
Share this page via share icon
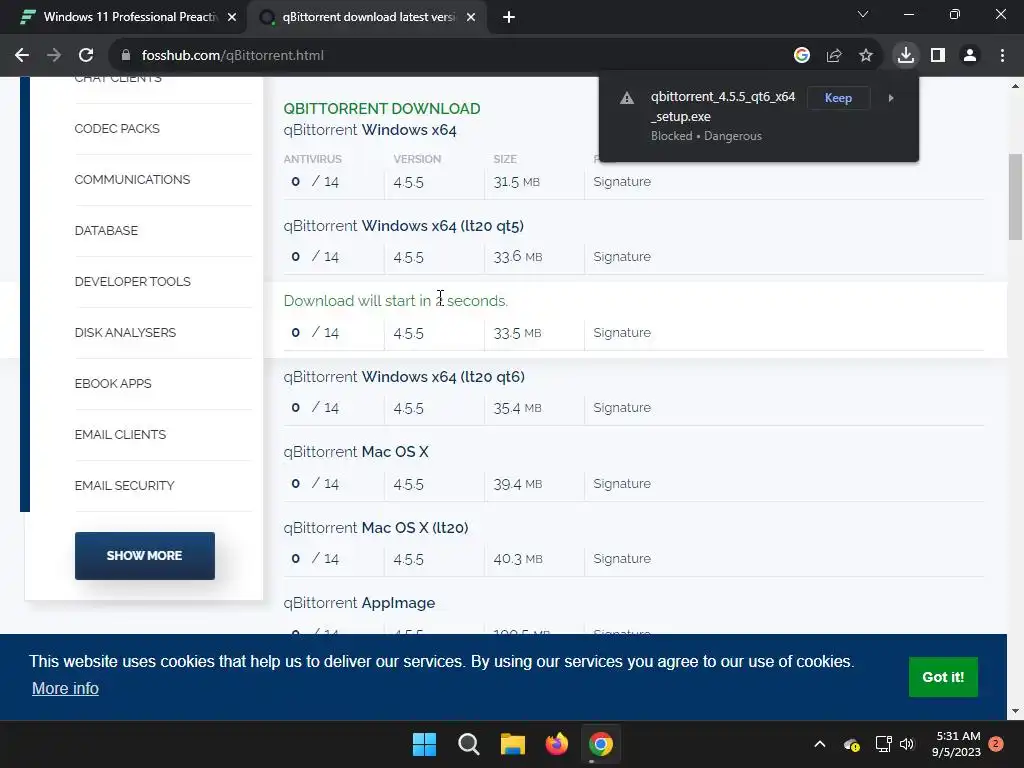coord(834,56)
